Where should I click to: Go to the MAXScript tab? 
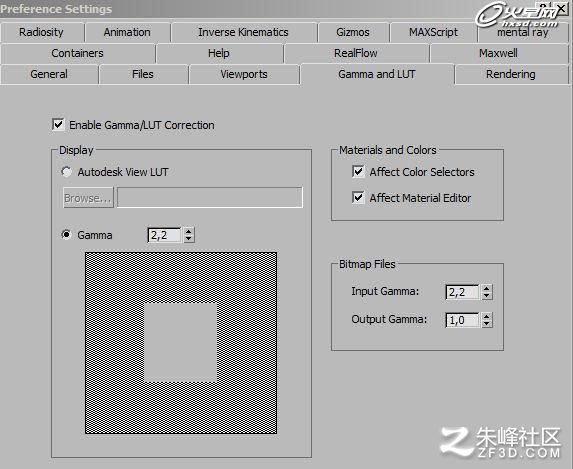[433, 32]
